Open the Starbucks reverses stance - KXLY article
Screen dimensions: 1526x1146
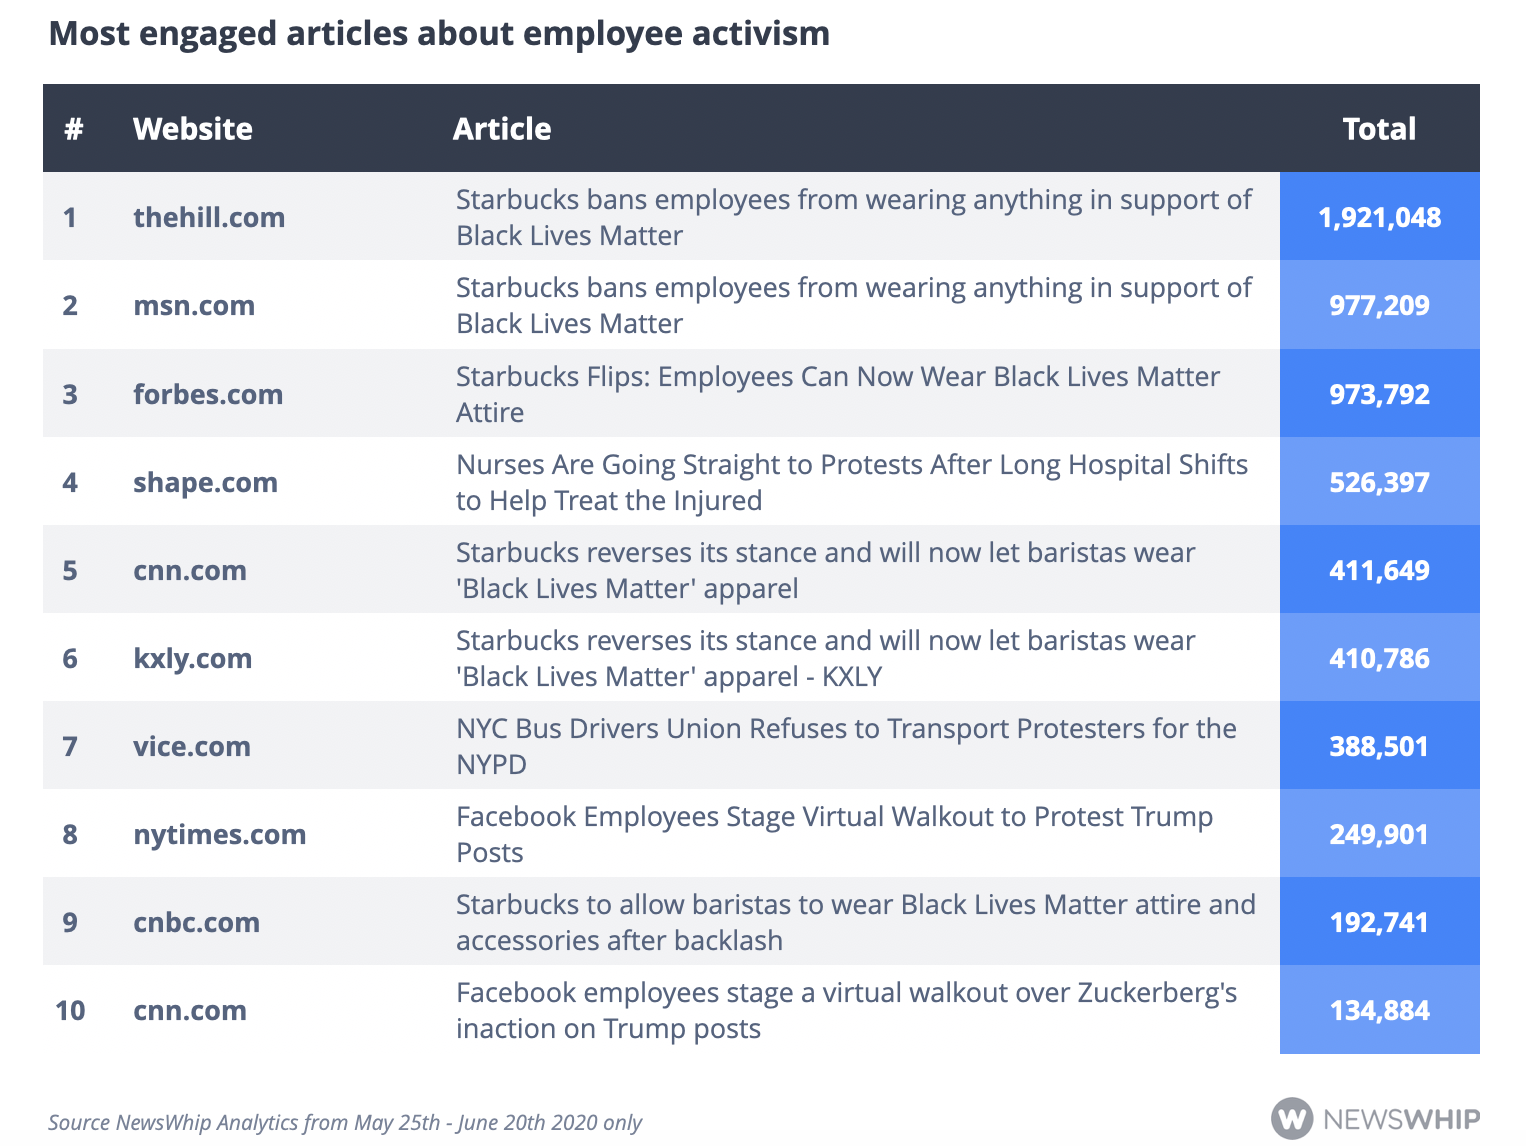click(x=826, y=658)
